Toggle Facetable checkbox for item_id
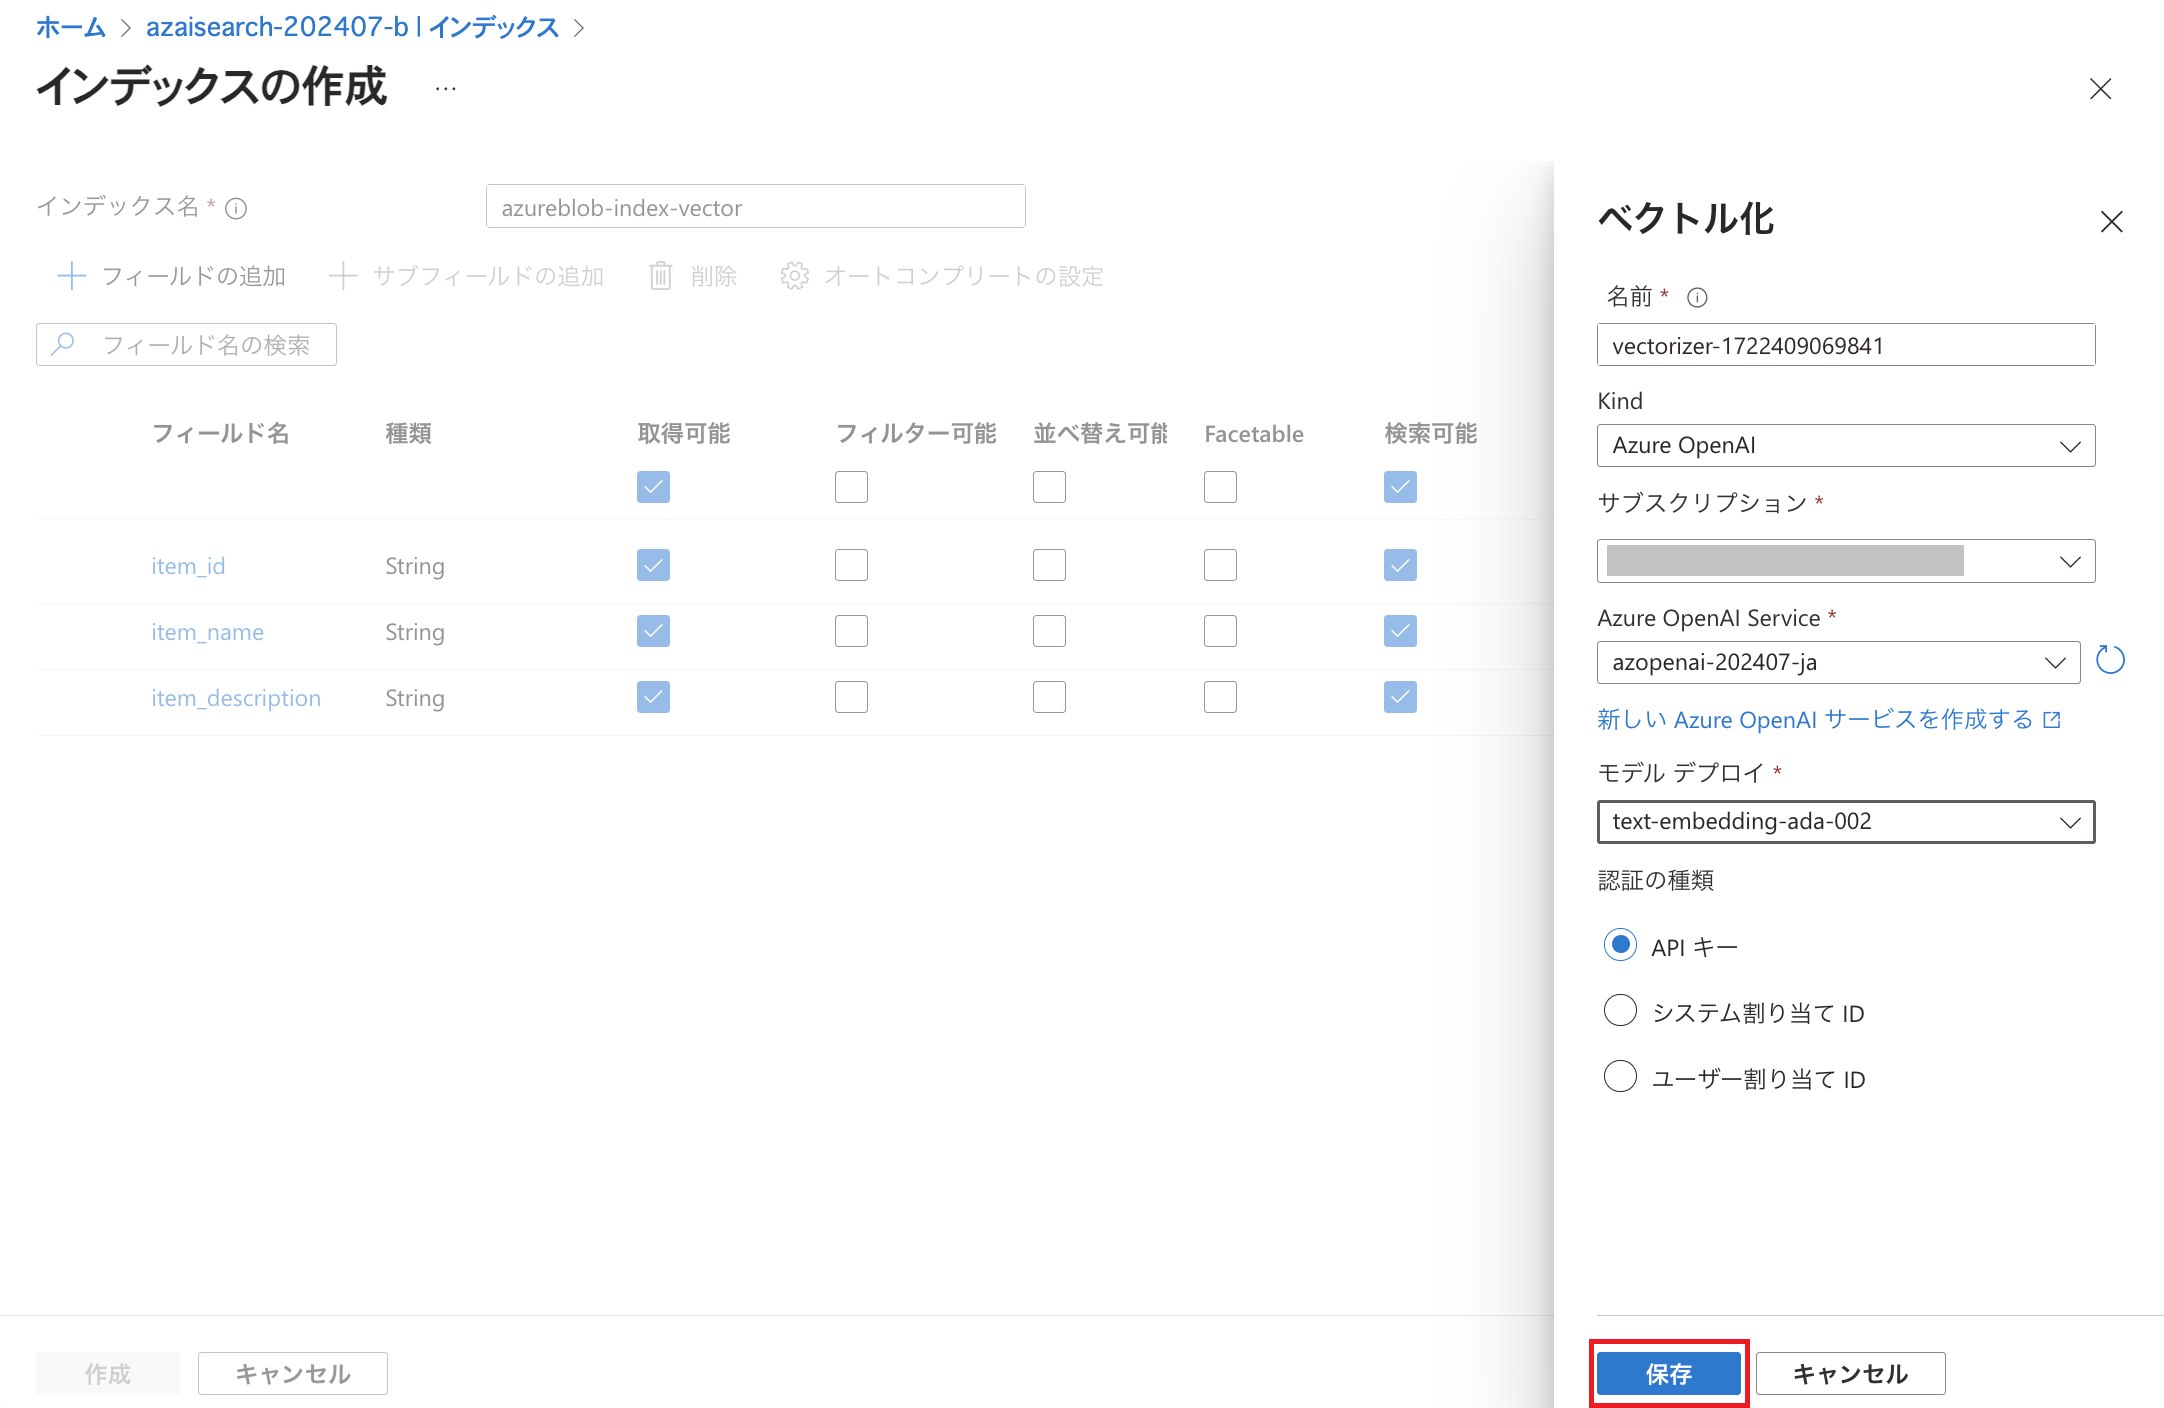The height and width of the screenshot is (1408, 2164). (x=1220, y=565)
